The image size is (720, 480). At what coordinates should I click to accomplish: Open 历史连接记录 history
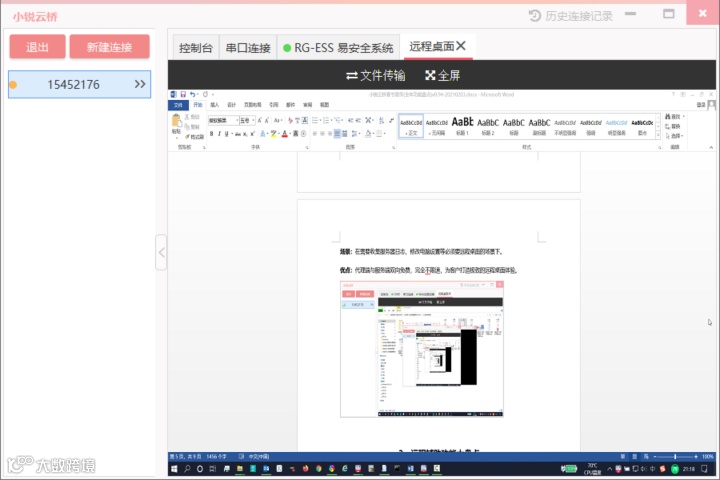pyautogui.click(x=570, y=16)
